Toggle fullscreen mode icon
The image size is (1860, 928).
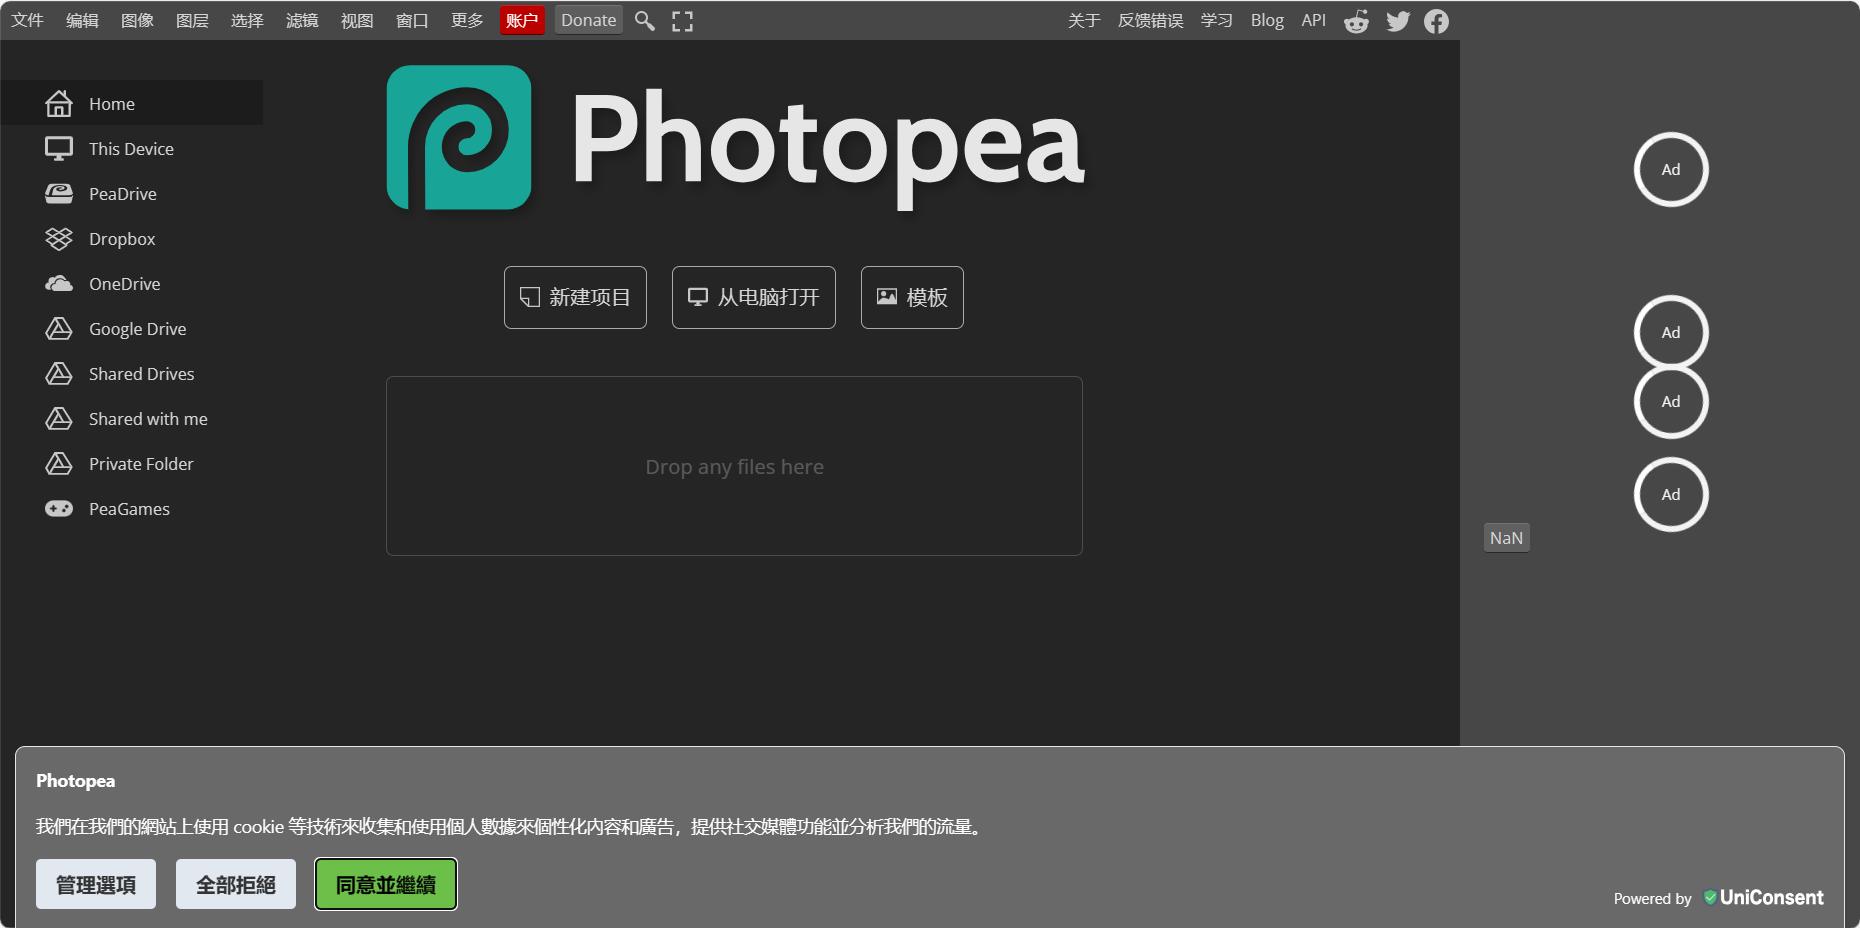(x=682, y=21)
